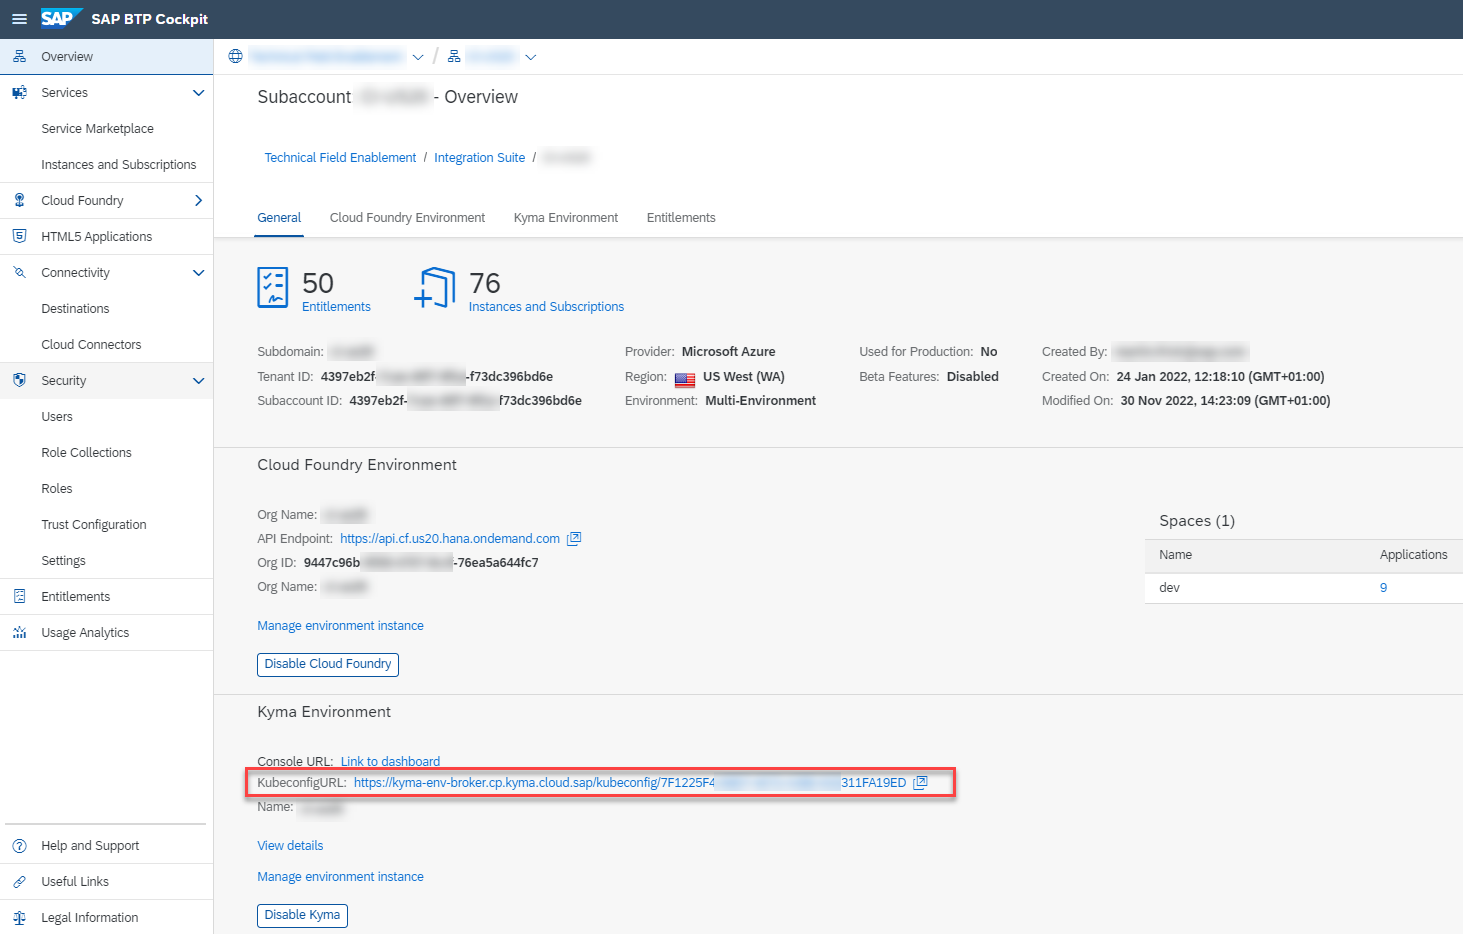Click the Services sidebar icon

[19, 93]
